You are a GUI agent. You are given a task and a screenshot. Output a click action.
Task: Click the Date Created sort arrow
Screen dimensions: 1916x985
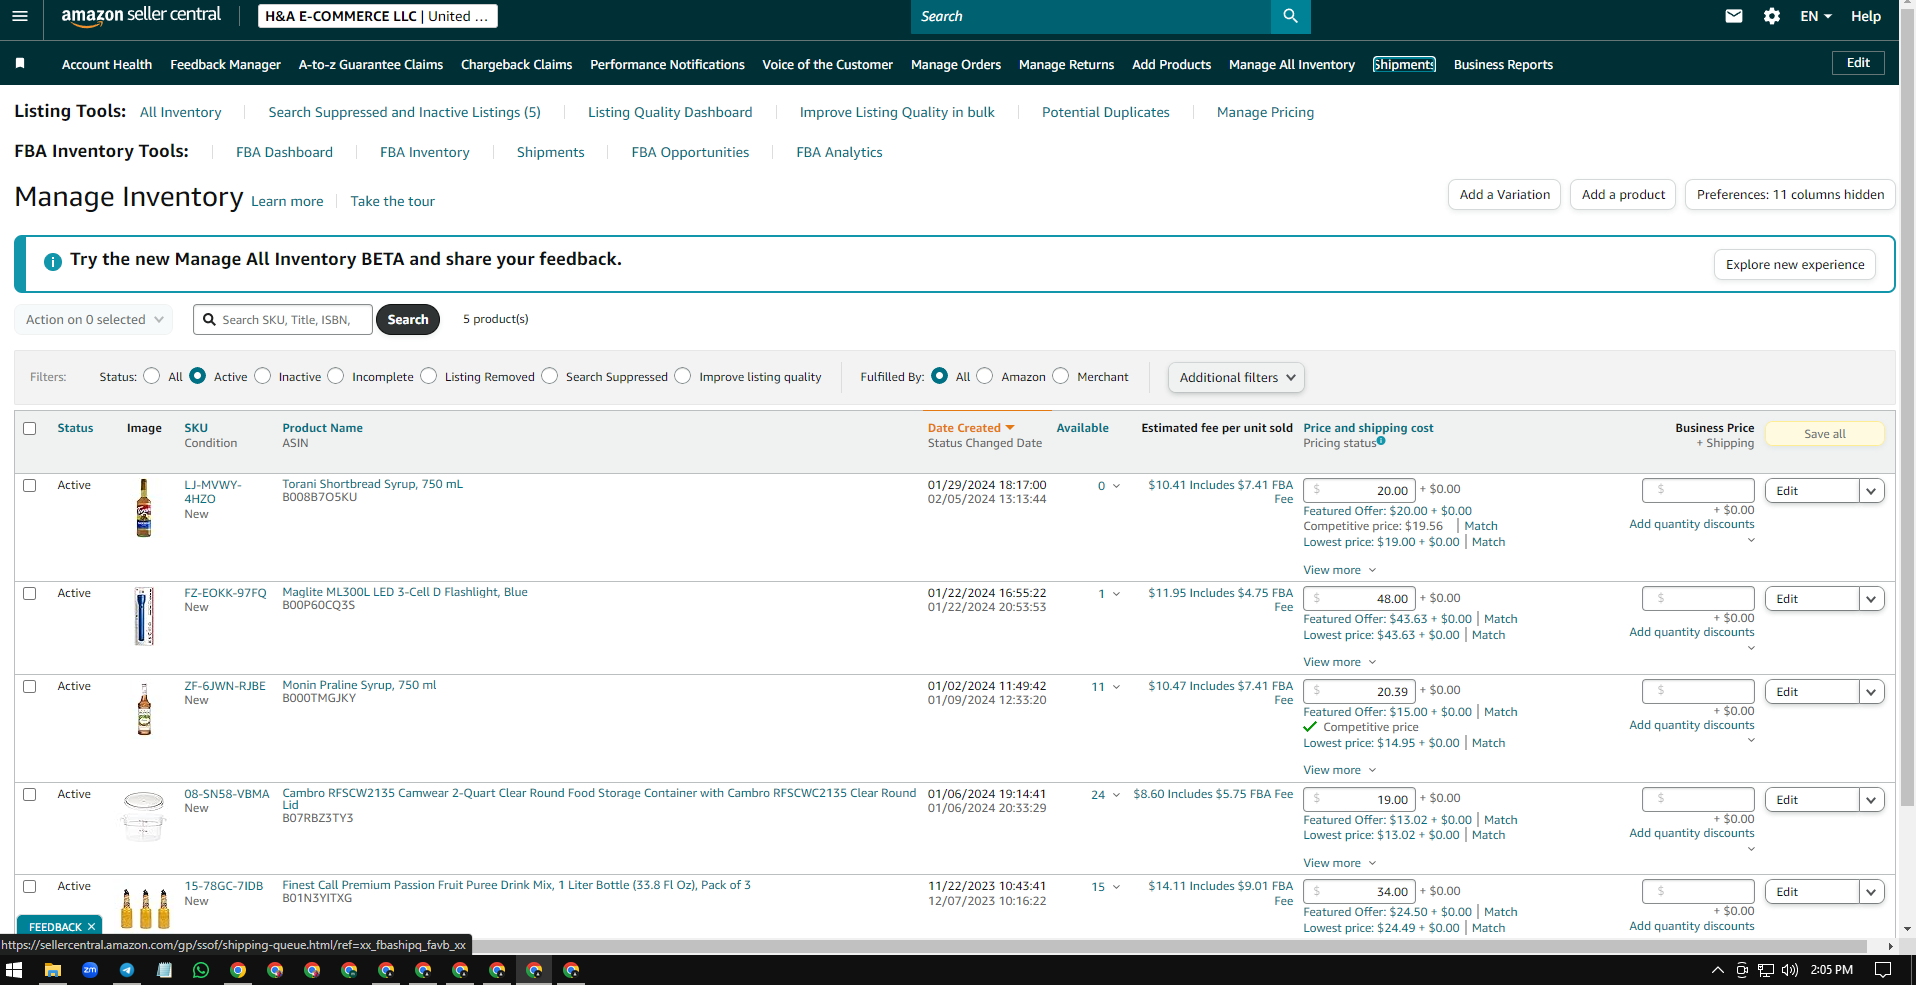[x=1010, y=428]
